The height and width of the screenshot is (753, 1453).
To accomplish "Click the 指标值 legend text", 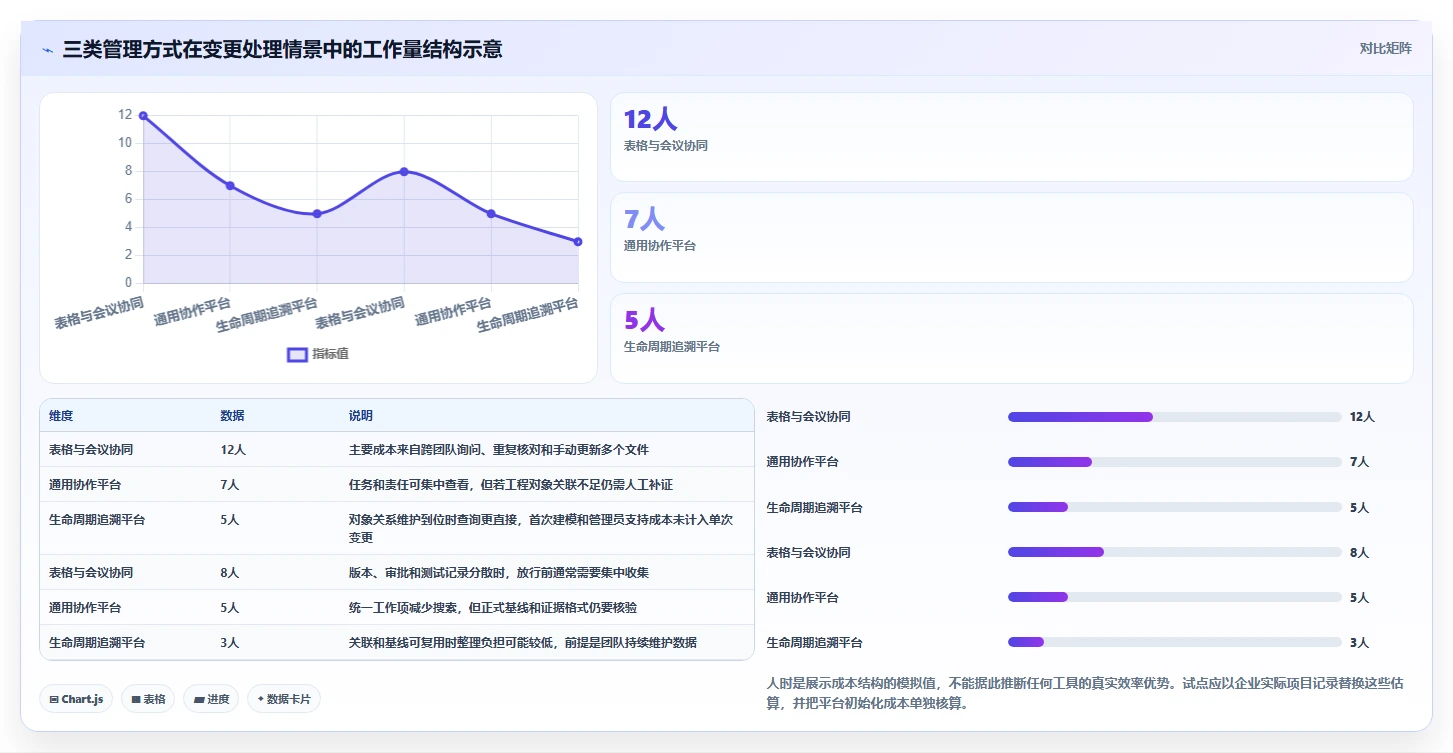I will (330, 354).
